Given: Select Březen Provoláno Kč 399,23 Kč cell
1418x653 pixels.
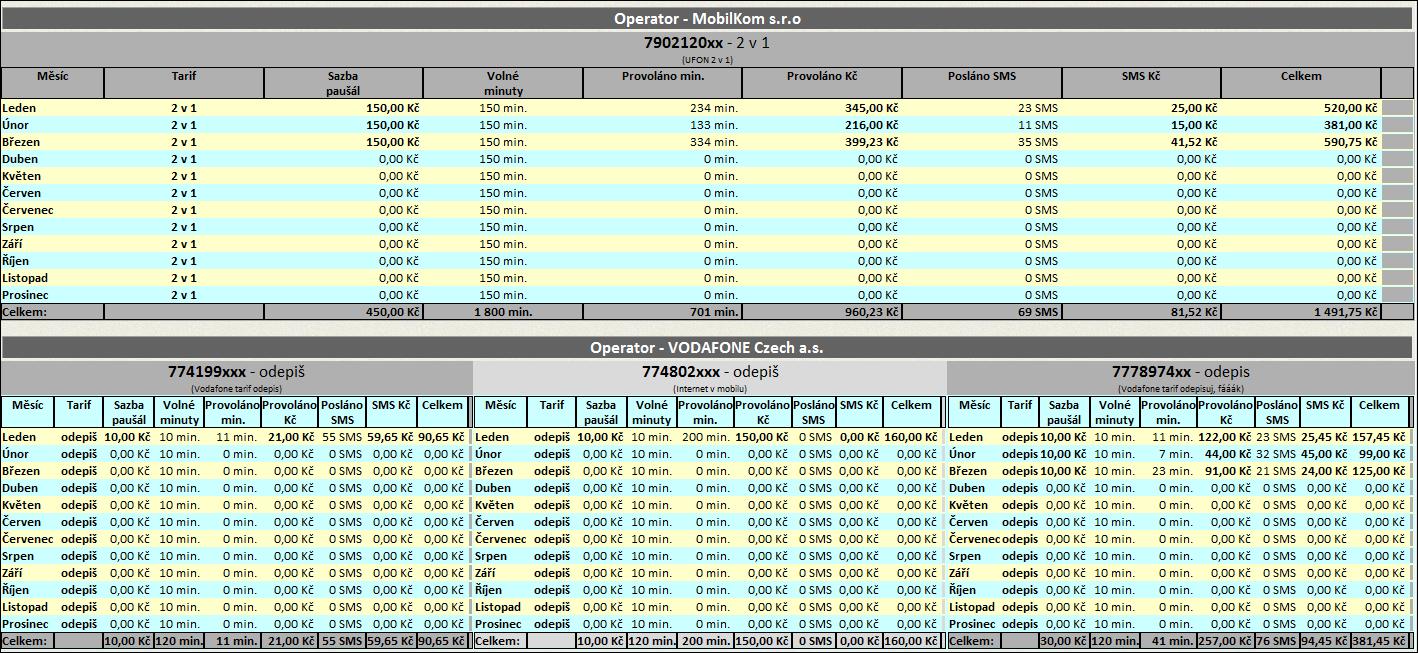Looking at the screenshot, I should (822, 142).
